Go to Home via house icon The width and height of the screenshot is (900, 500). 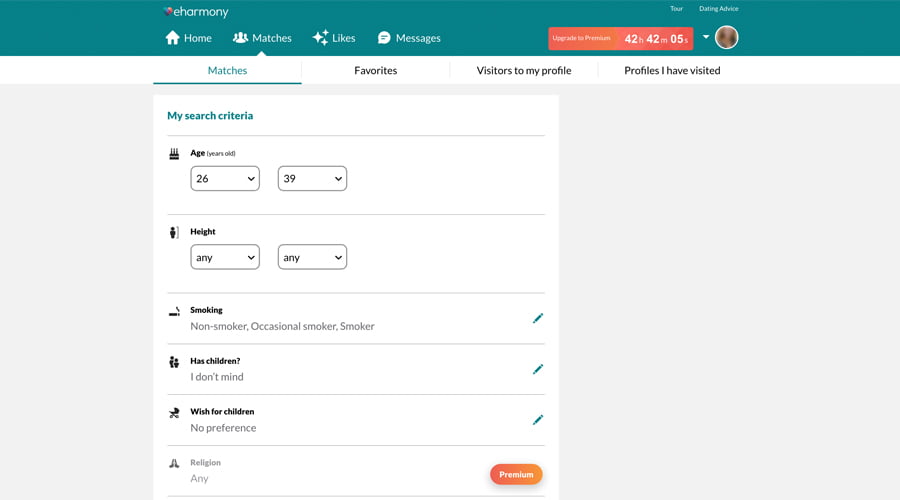pyautogui.click(x=173, y=38)
